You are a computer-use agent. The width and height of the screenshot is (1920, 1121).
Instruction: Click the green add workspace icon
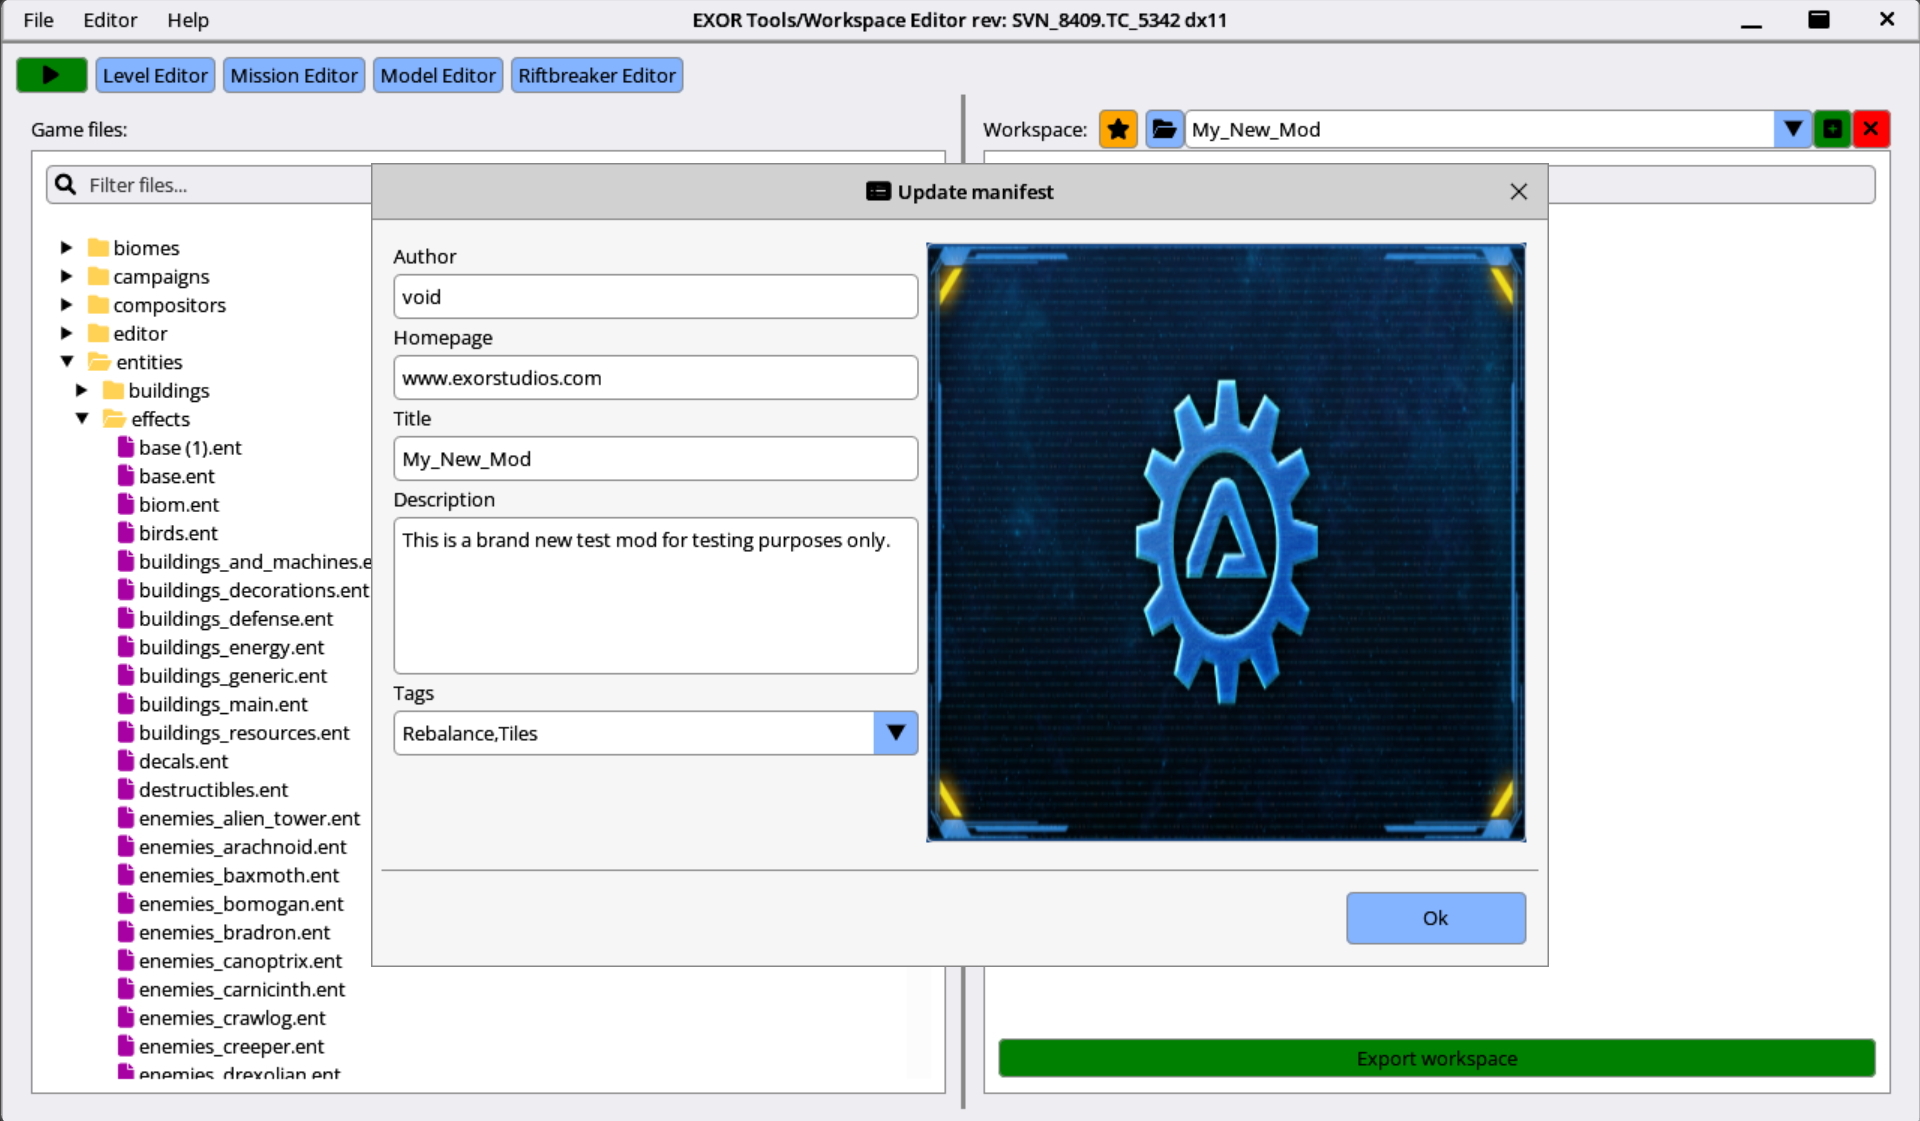[x=1832, y=129]
